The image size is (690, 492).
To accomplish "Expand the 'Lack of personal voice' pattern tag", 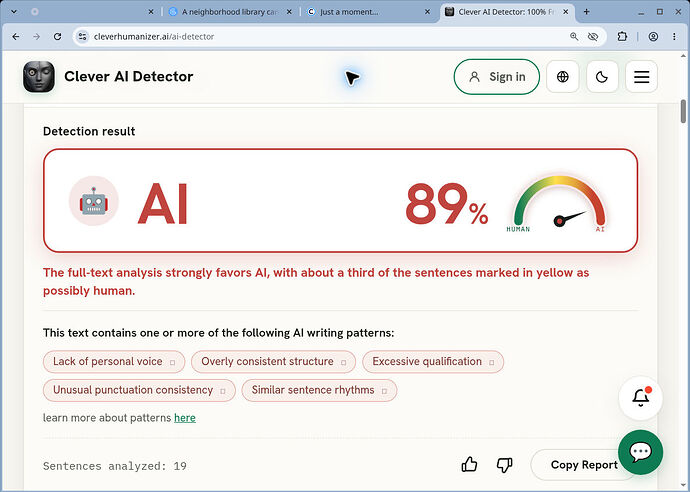I will [114, 362].
